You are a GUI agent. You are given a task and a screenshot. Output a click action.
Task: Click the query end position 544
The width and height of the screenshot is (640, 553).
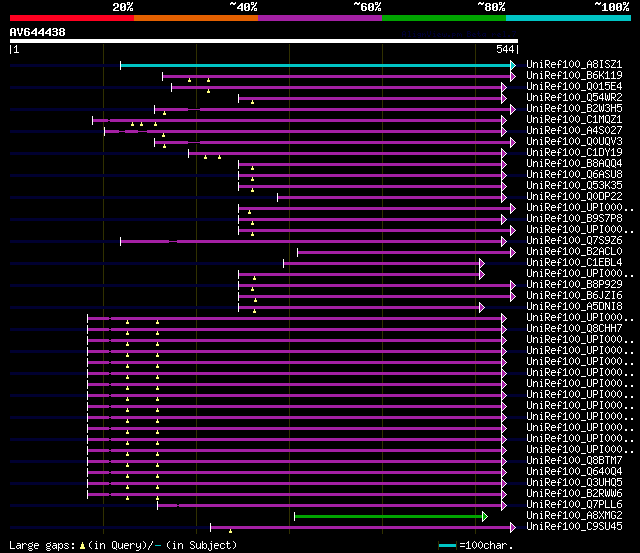coord(505,49)
